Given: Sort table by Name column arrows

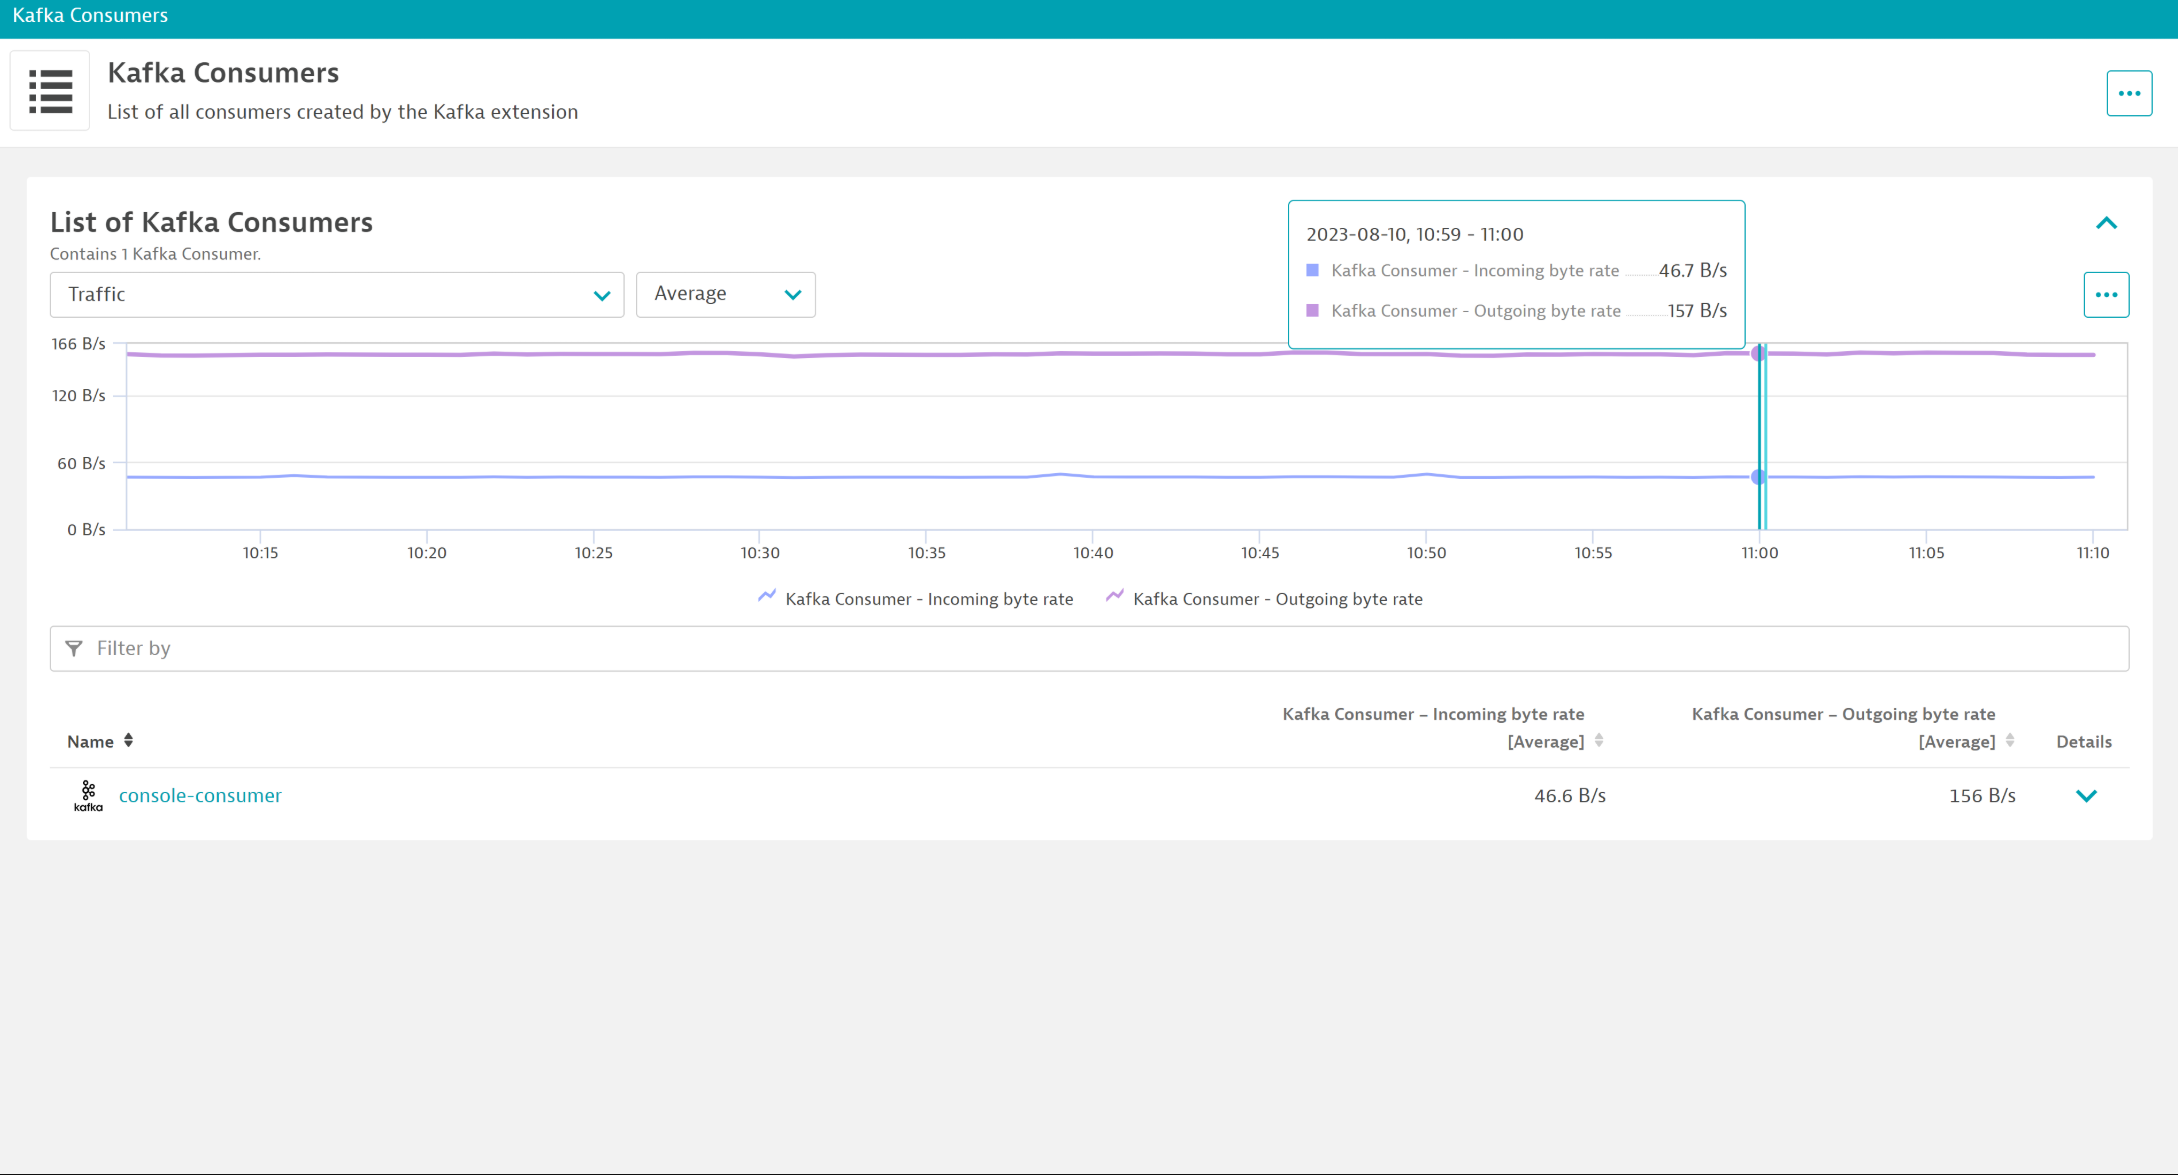Looking at the screenshot, I should coord(128,741).
